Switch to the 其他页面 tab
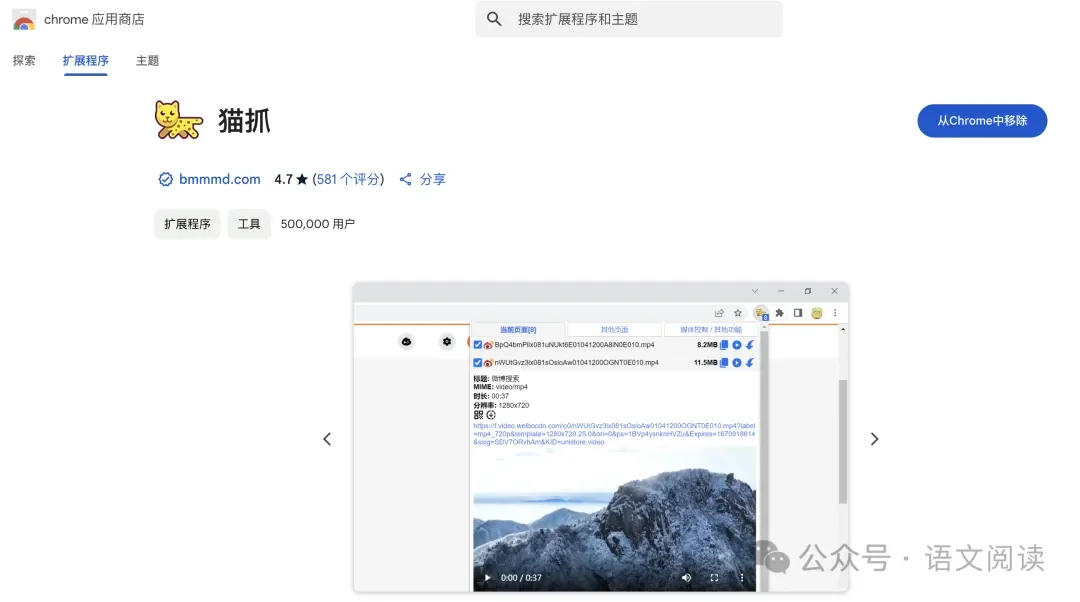The image size is (1080, 602). click(x=614, y=328)
